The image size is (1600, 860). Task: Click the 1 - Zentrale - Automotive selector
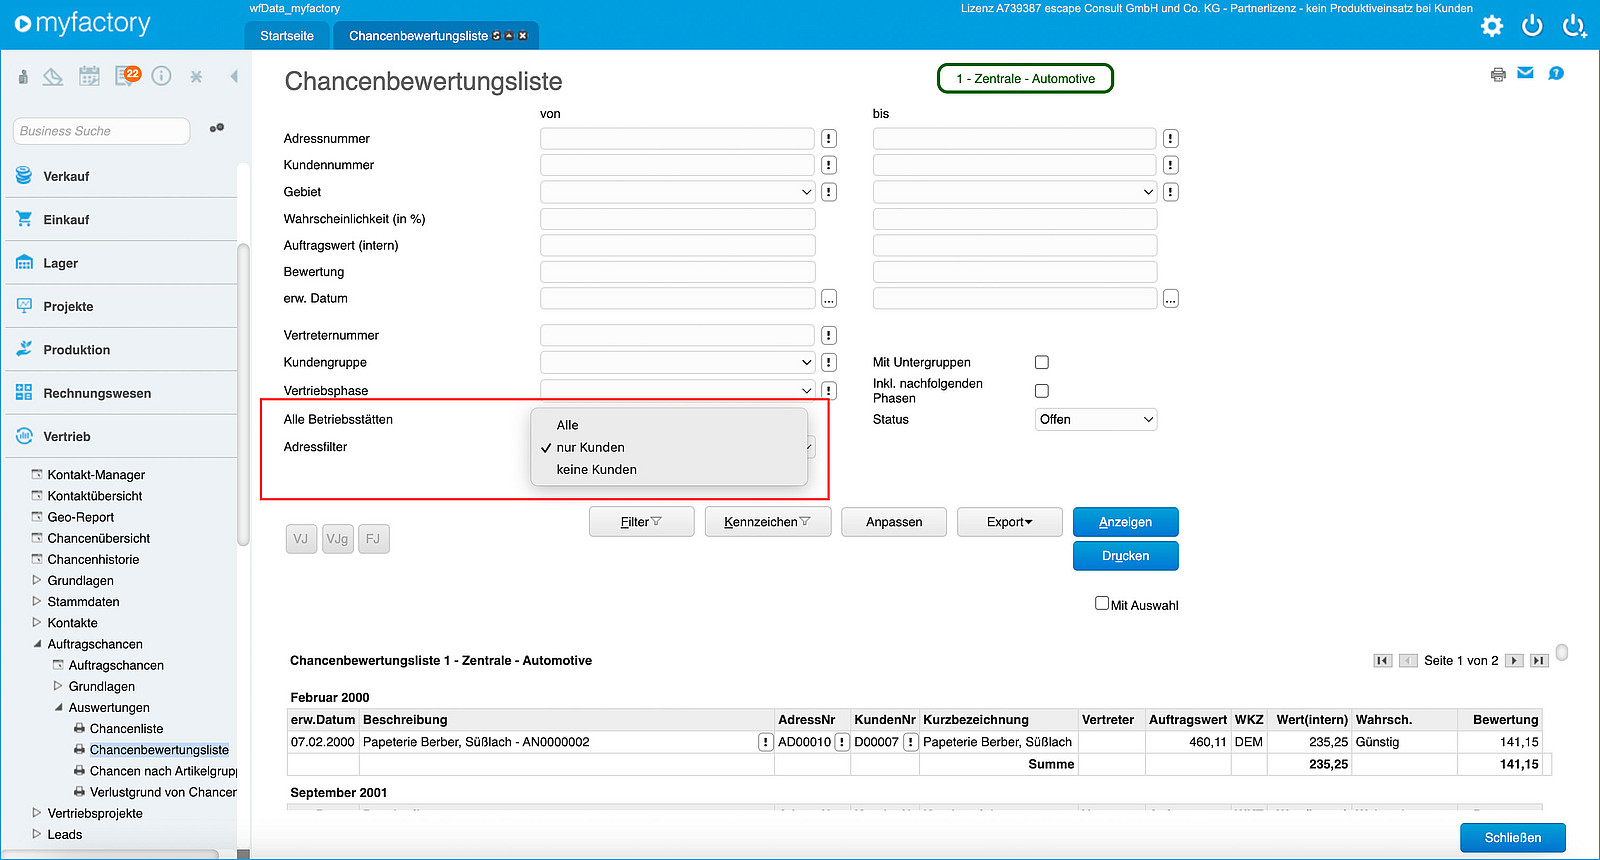(x=1025, y=79)
